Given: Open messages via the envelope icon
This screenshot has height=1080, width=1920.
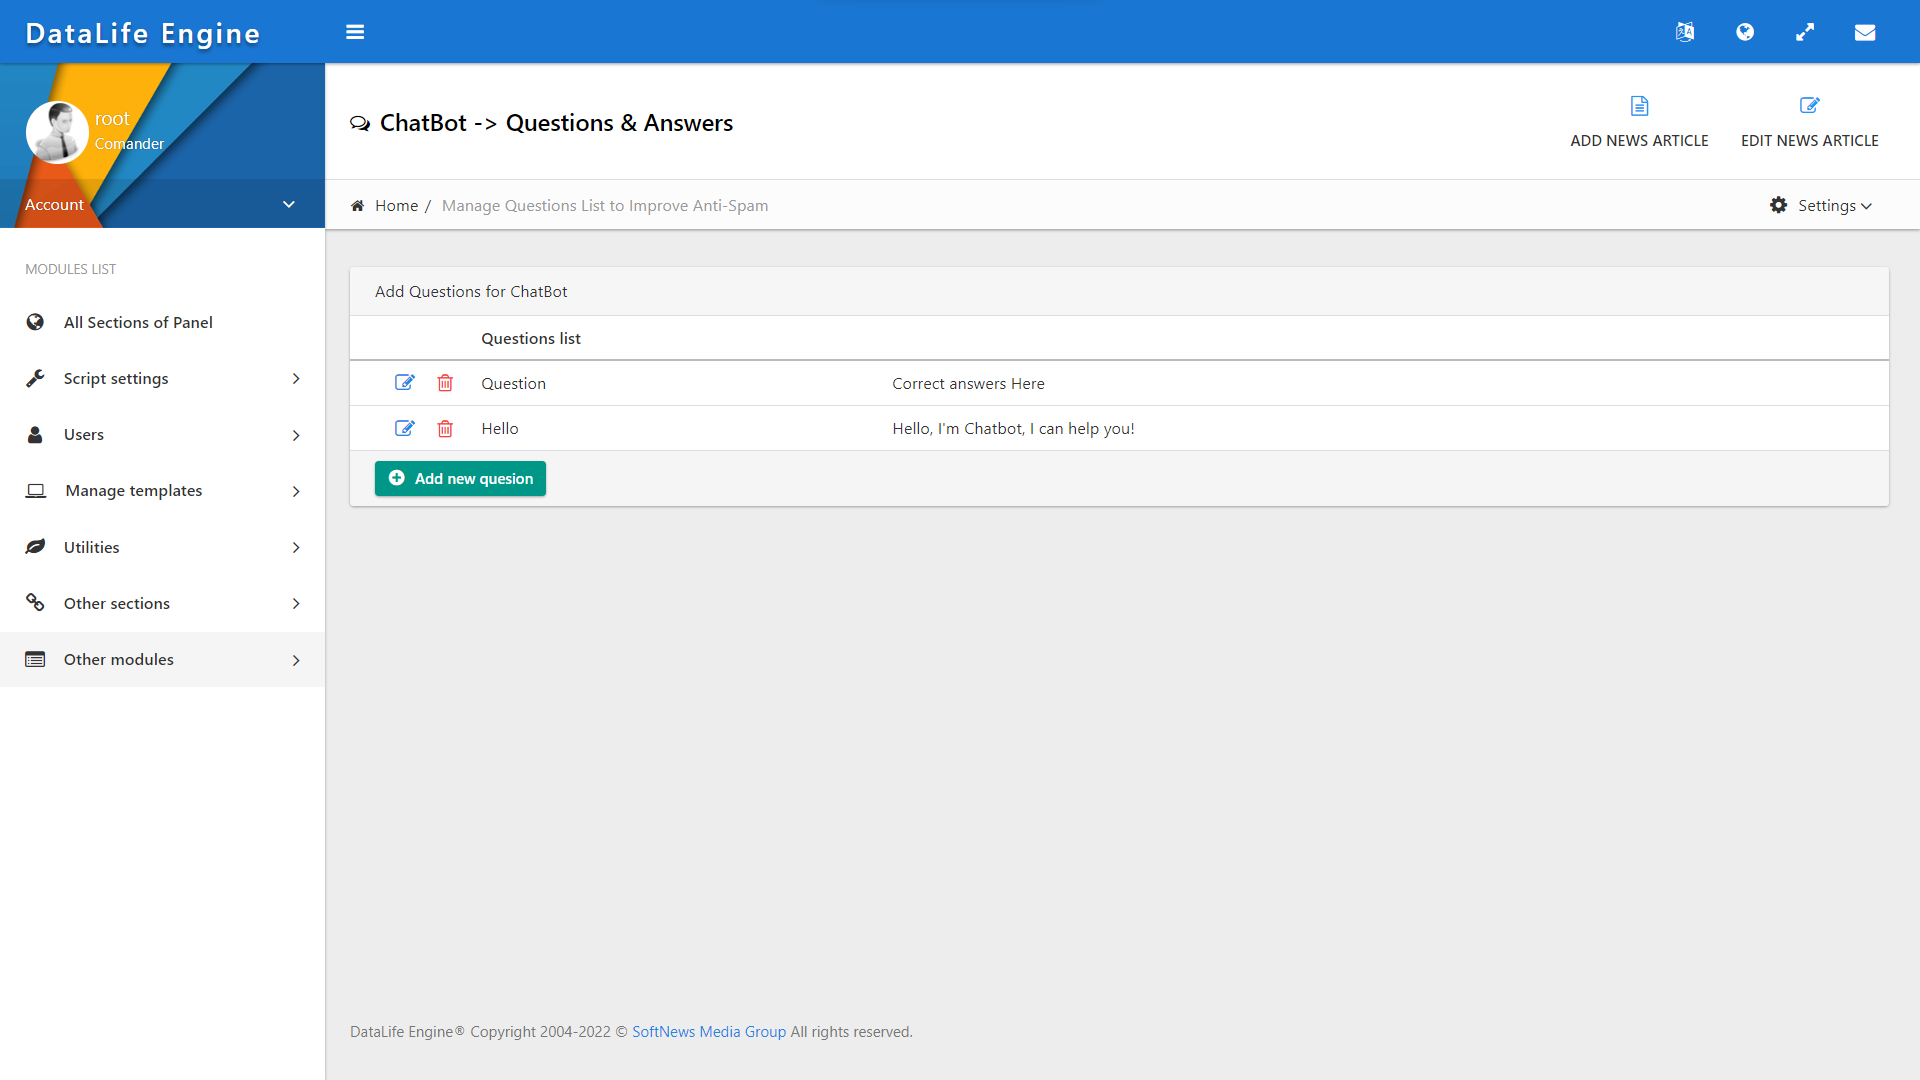Looking at the screenshot, I should [x=1865, y=32].
